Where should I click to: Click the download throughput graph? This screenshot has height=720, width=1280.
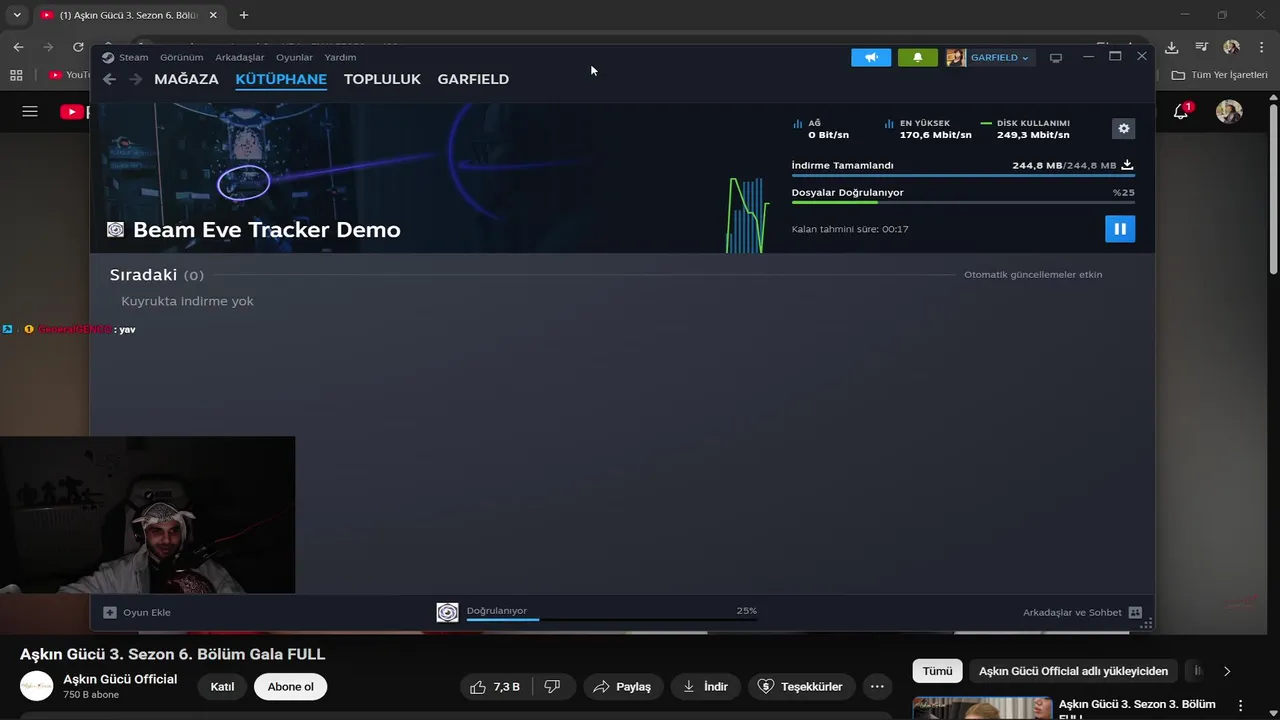[x=747, y=213]
